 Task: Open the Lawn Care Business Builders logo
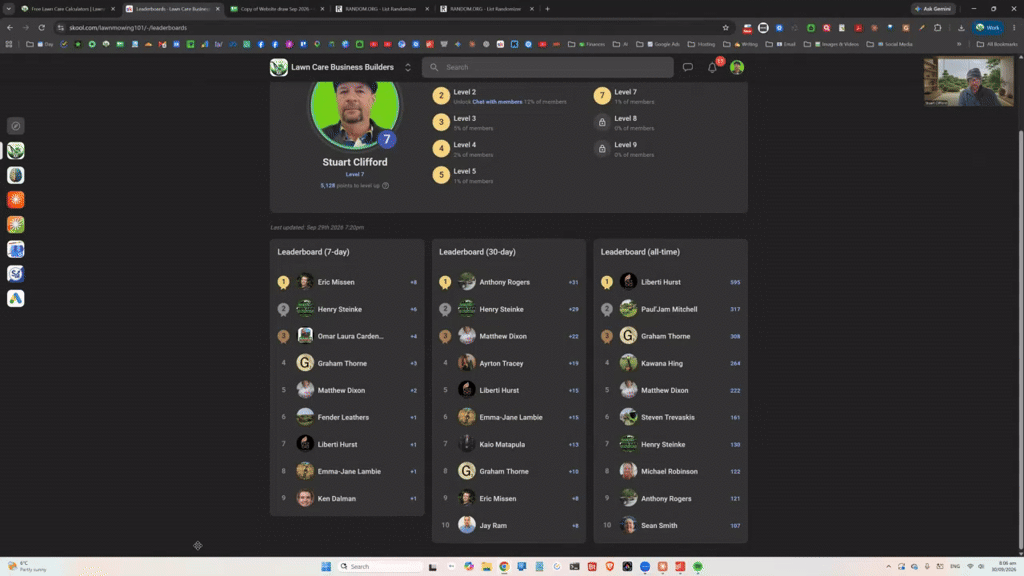pyautogui.click(x=279, y=67)
